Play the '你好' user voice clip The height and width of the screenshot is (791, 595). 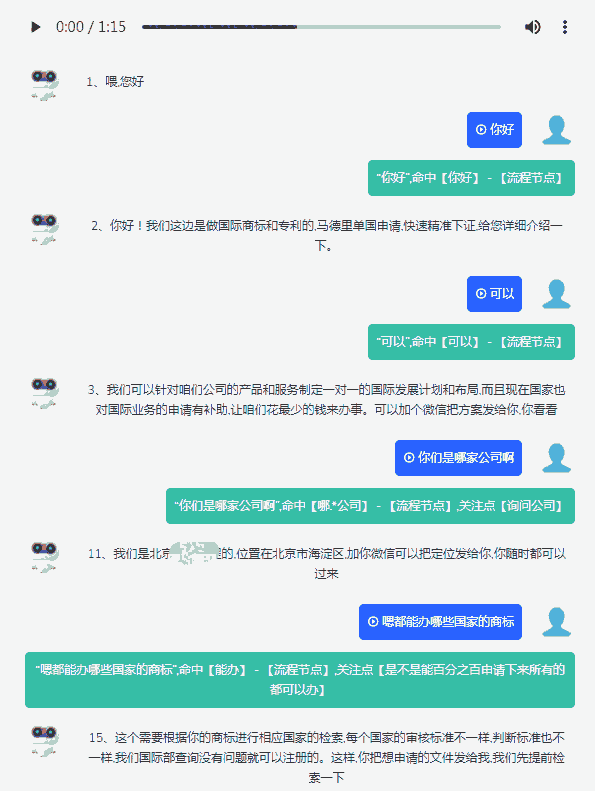point(494,130)
